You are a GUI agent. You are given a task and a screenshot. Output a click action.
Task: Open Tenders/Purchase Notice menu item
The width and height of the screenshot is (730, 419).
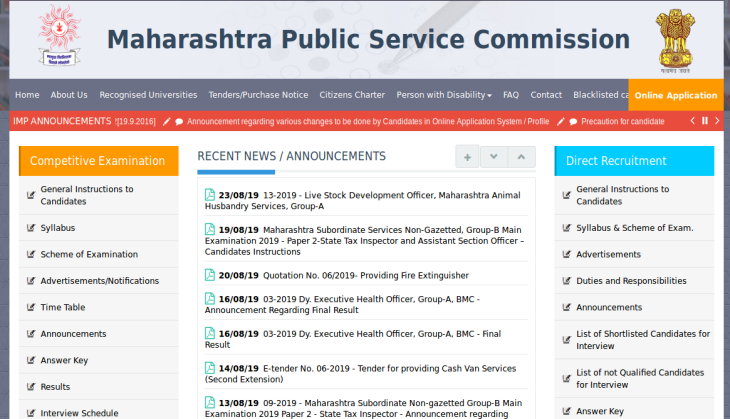click(x=258, y=95)
